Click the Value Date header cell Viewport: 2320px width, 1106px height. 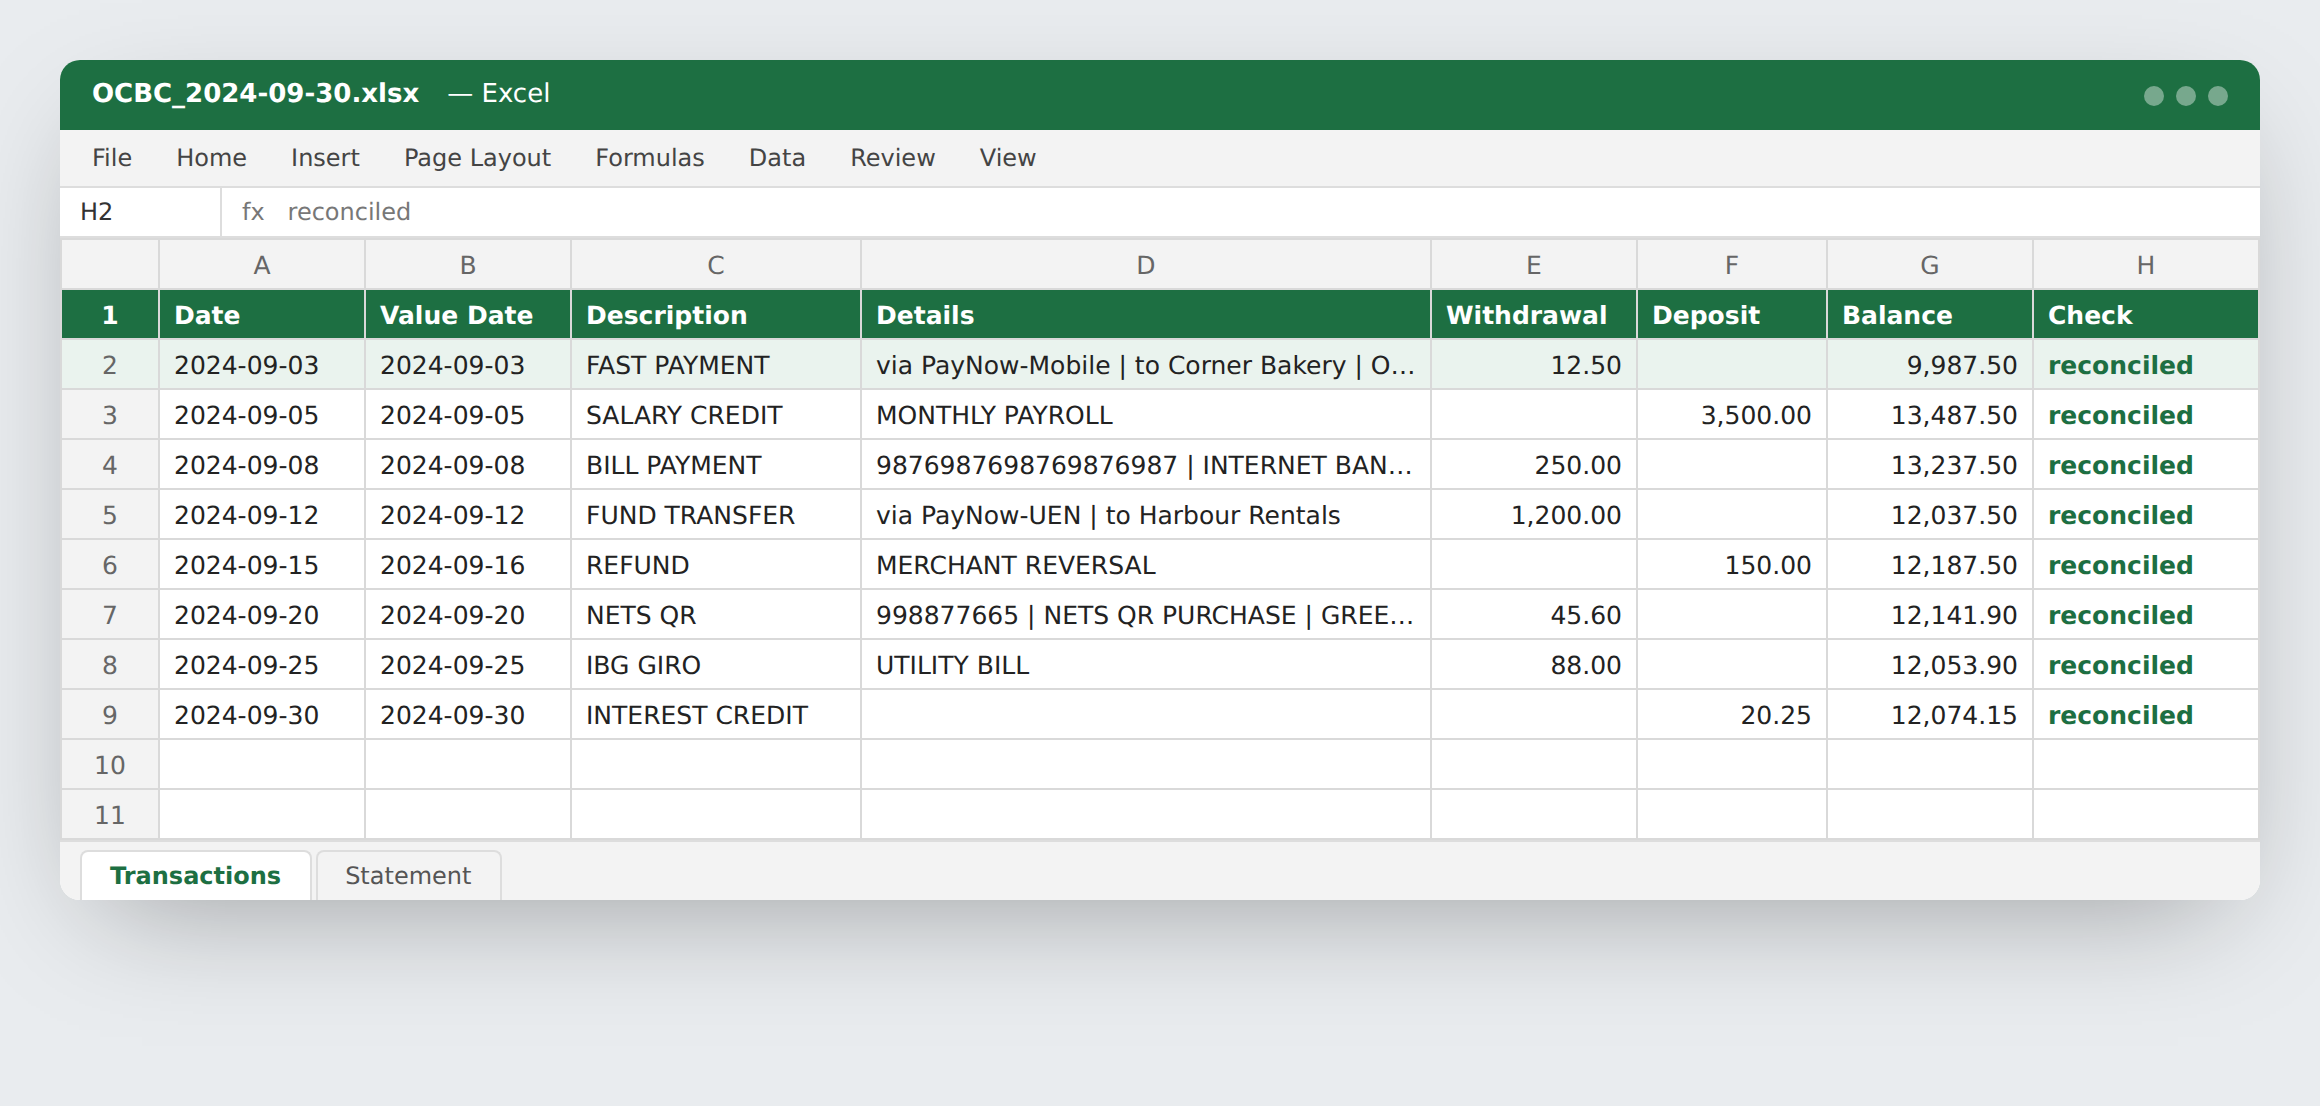(468, 315)
